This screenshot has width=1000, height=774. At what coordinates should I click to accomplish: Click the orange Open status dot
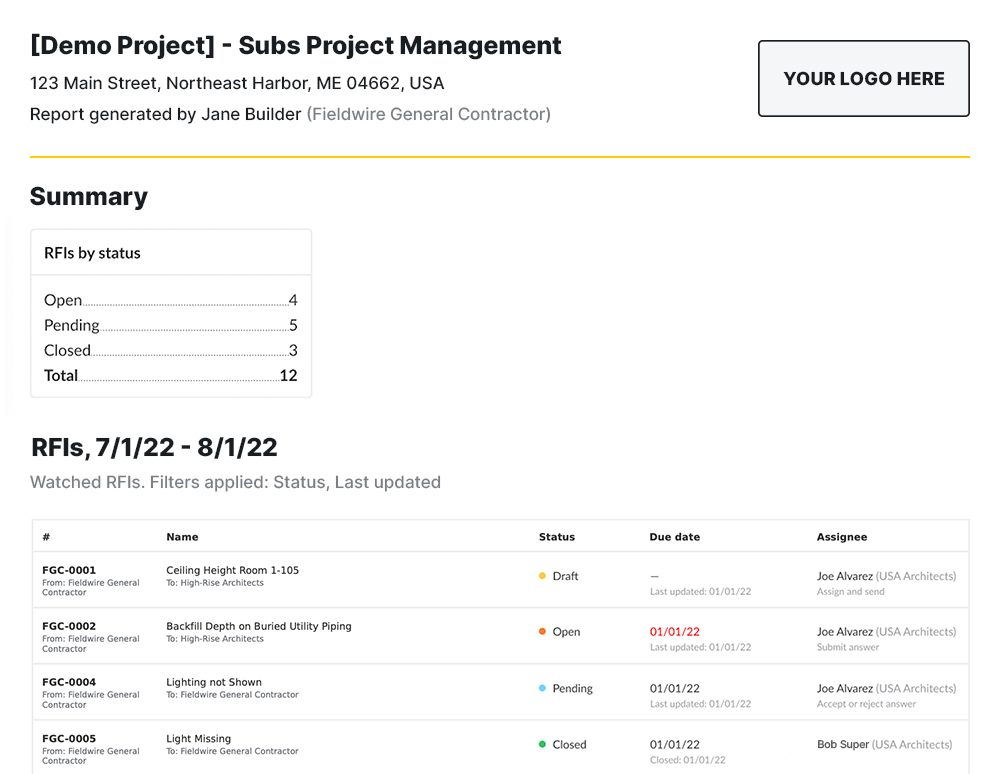(x=542, y=632)
